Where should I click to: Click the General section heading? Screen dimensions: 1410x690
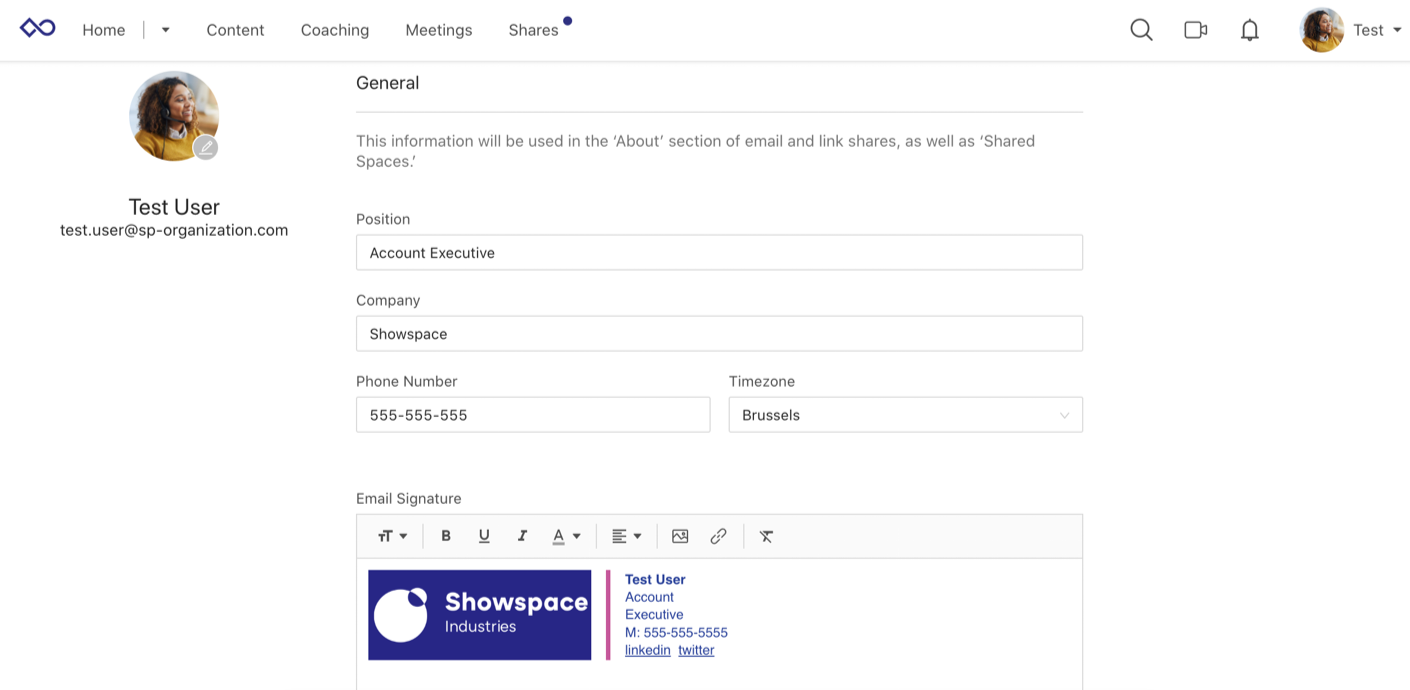click(387, 83)
